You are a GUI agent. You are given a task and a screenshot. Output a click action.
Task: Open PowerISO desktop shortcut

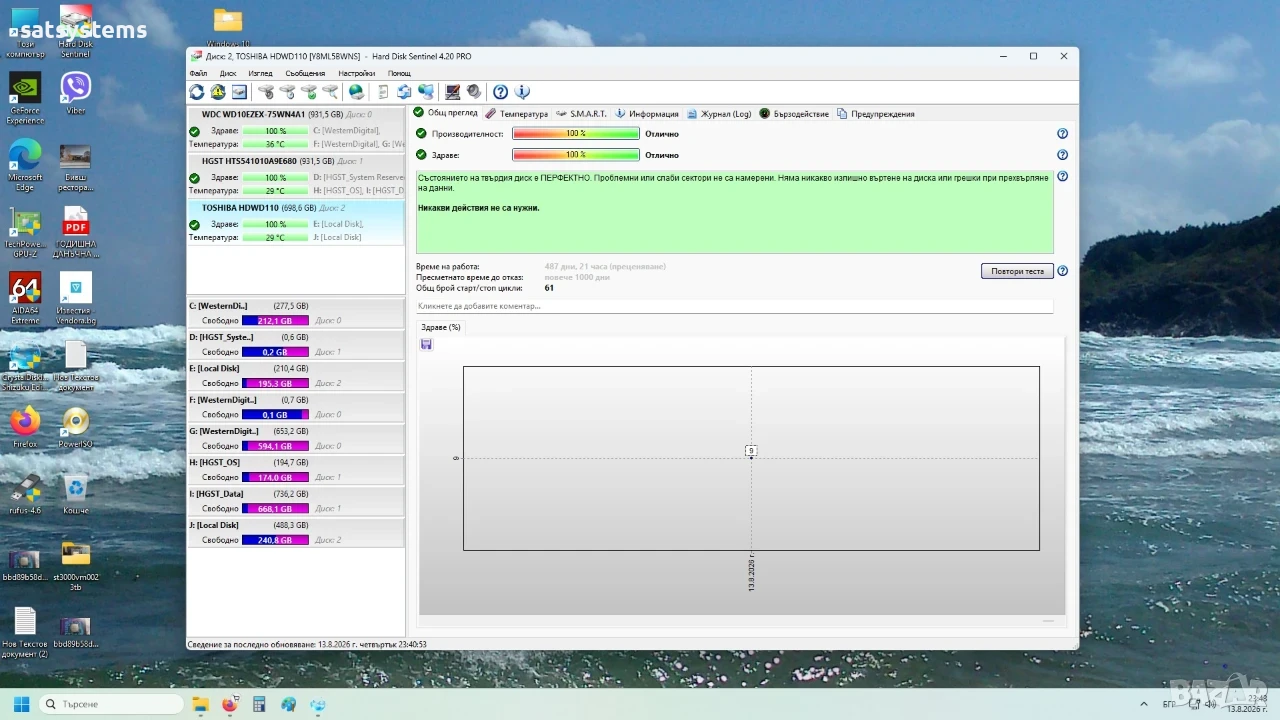click(x=75, y=428)
